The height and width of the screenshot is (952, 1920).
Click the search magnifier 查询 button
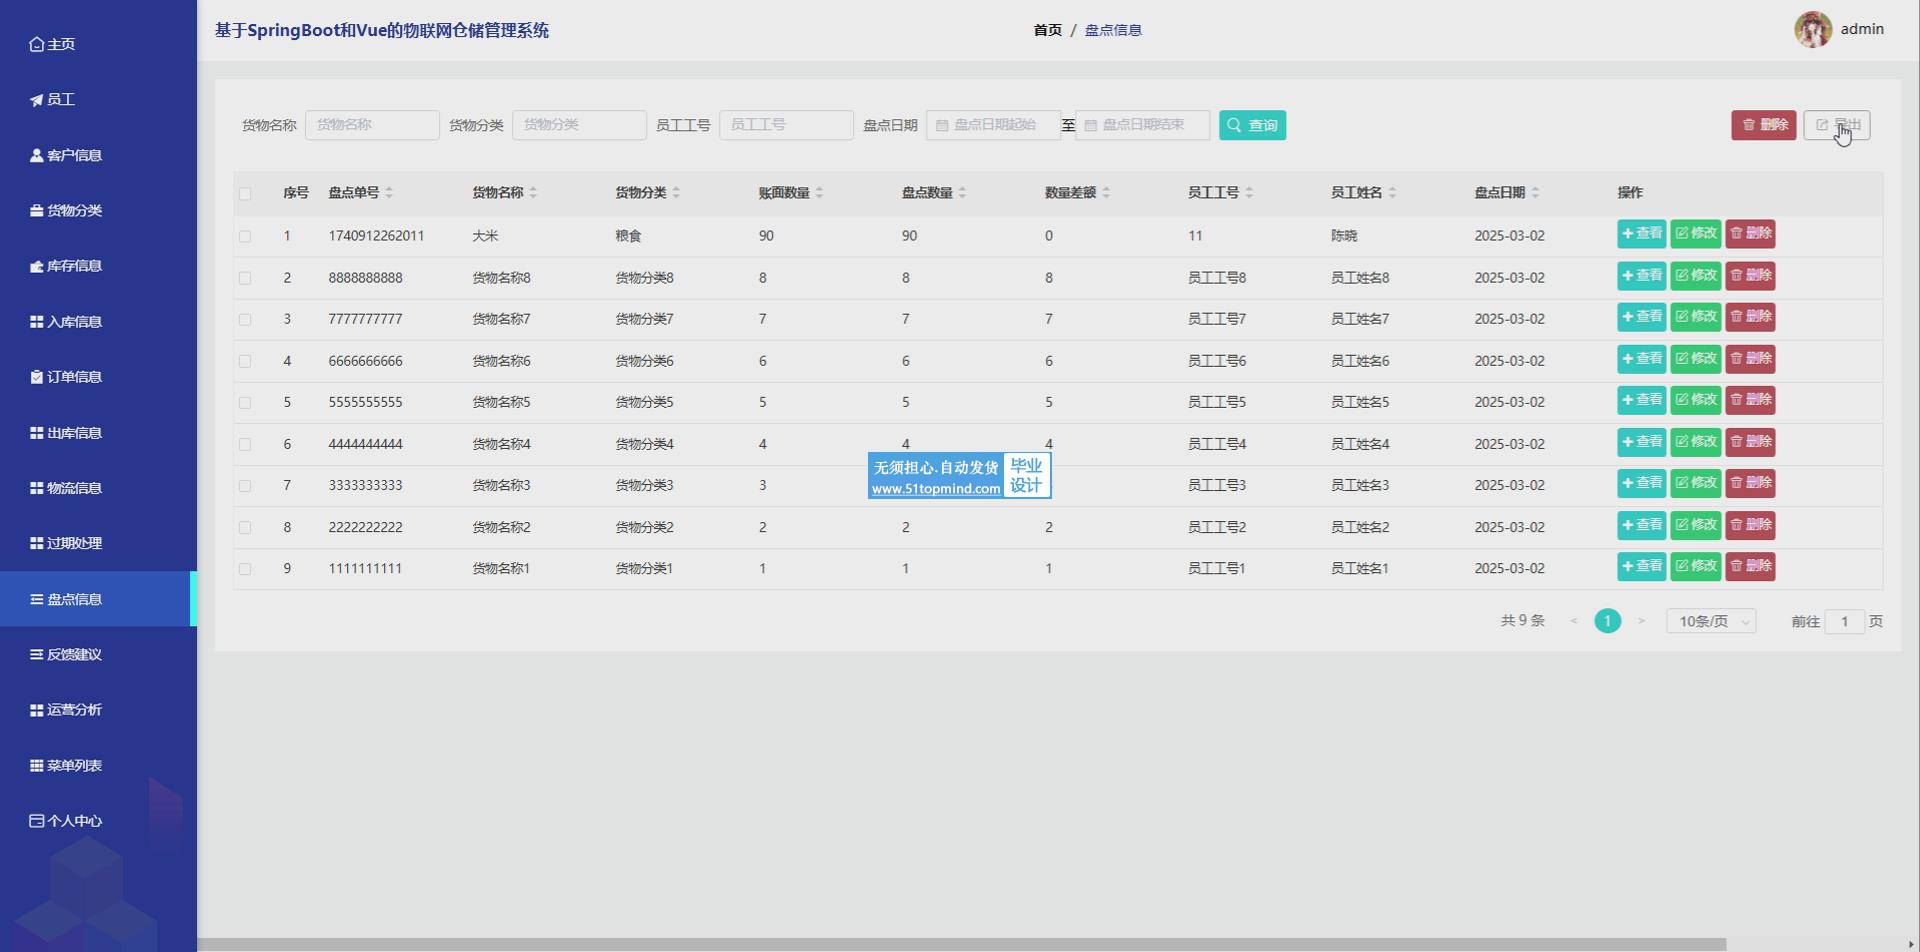pos(1252,125)
